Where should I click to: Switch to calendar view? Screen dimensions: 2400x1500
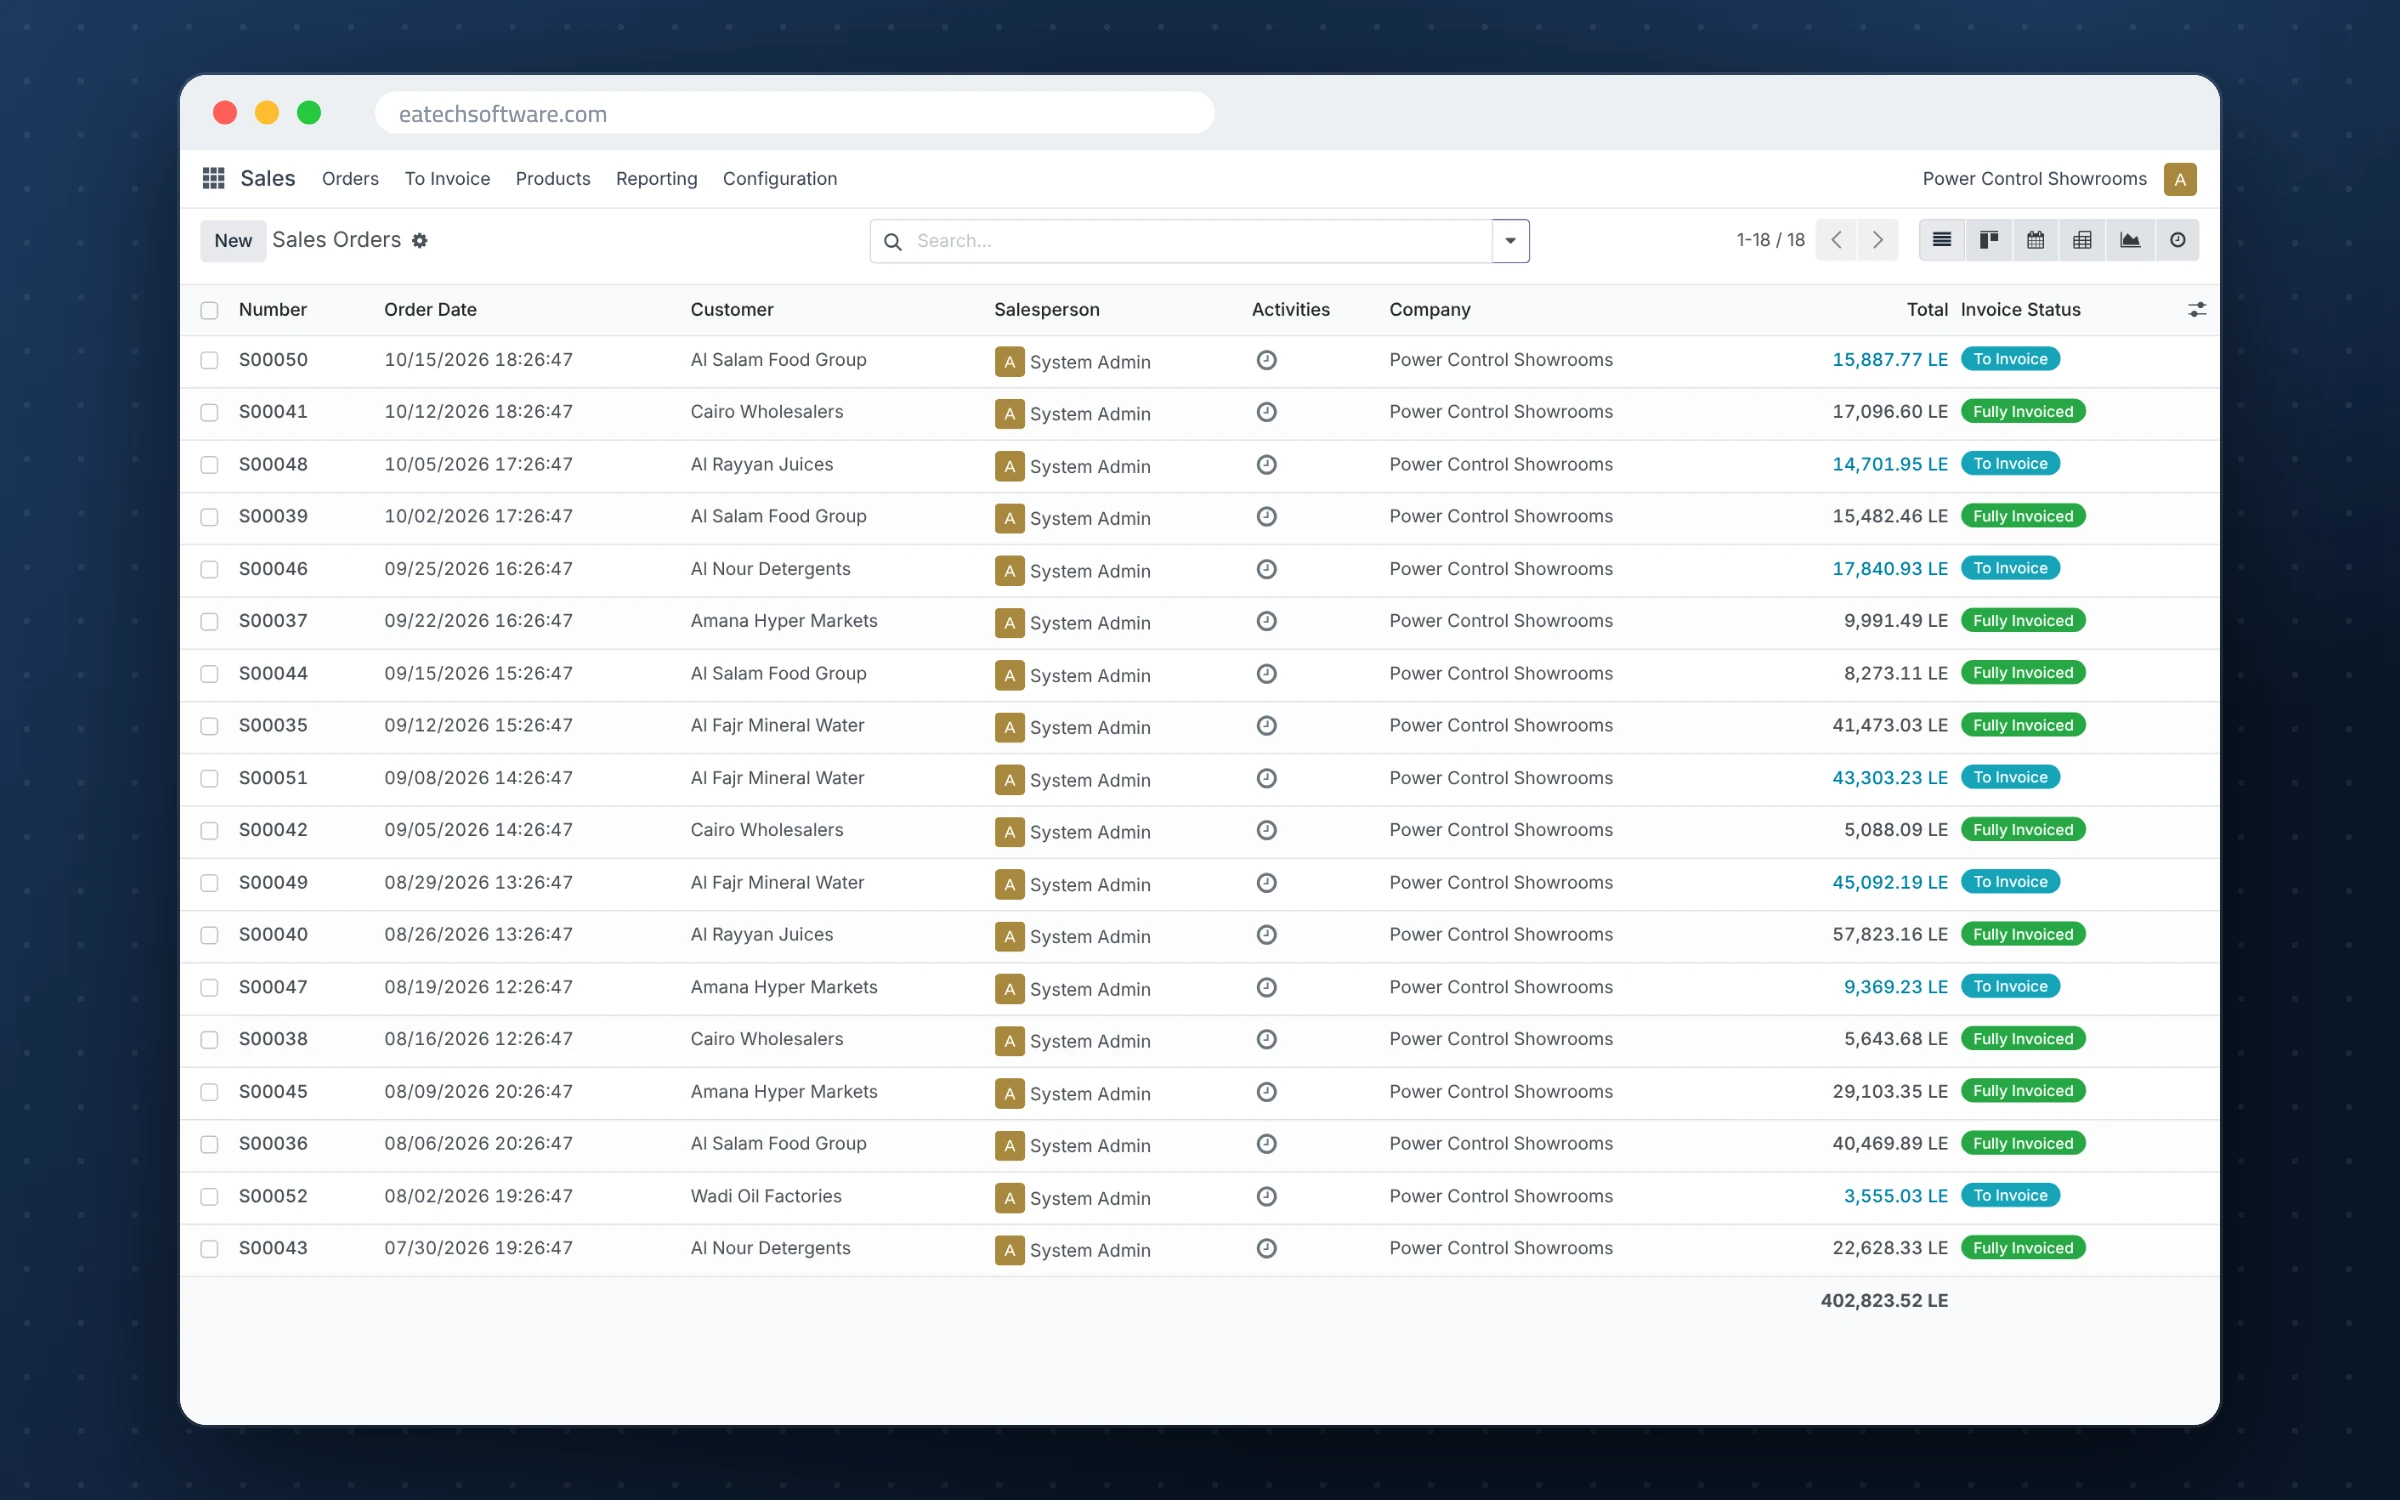tap(2035, 240)
